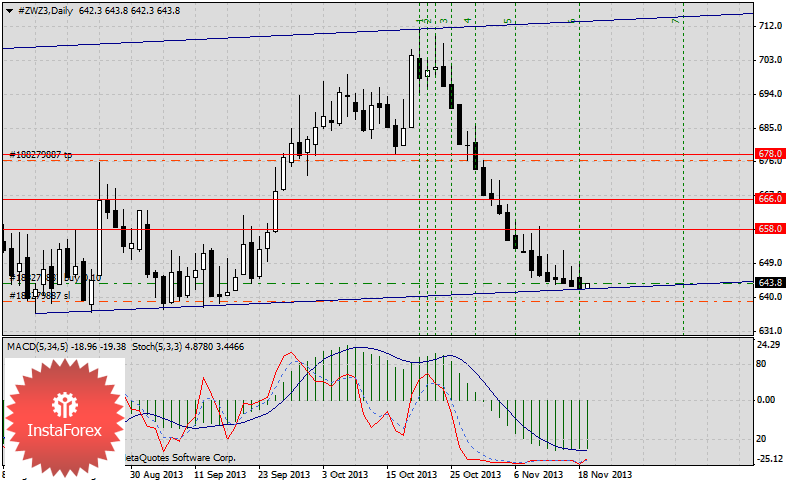Select the stop loss sl order label
The width and height of the screenshot is (793, 483).
(x=40, y=296)
